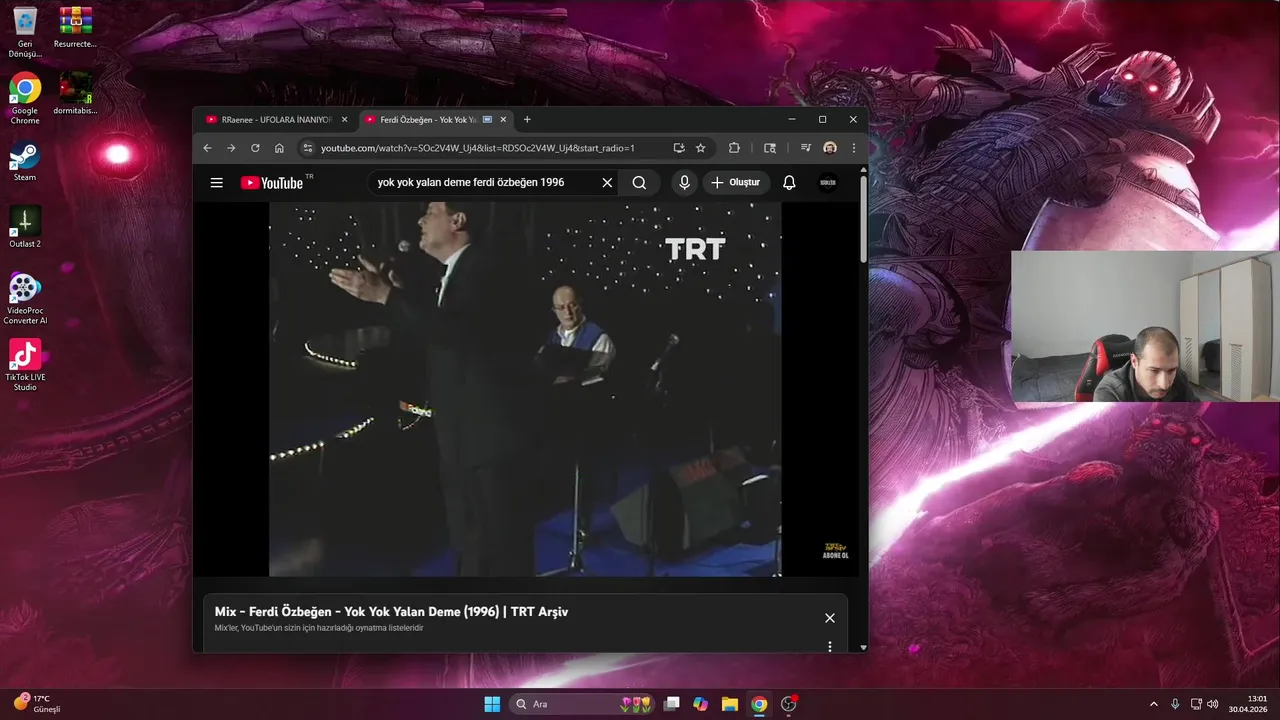Go back in Chrome
The width and height of the screenshot is (1280, 720).
tap(207, 148)
